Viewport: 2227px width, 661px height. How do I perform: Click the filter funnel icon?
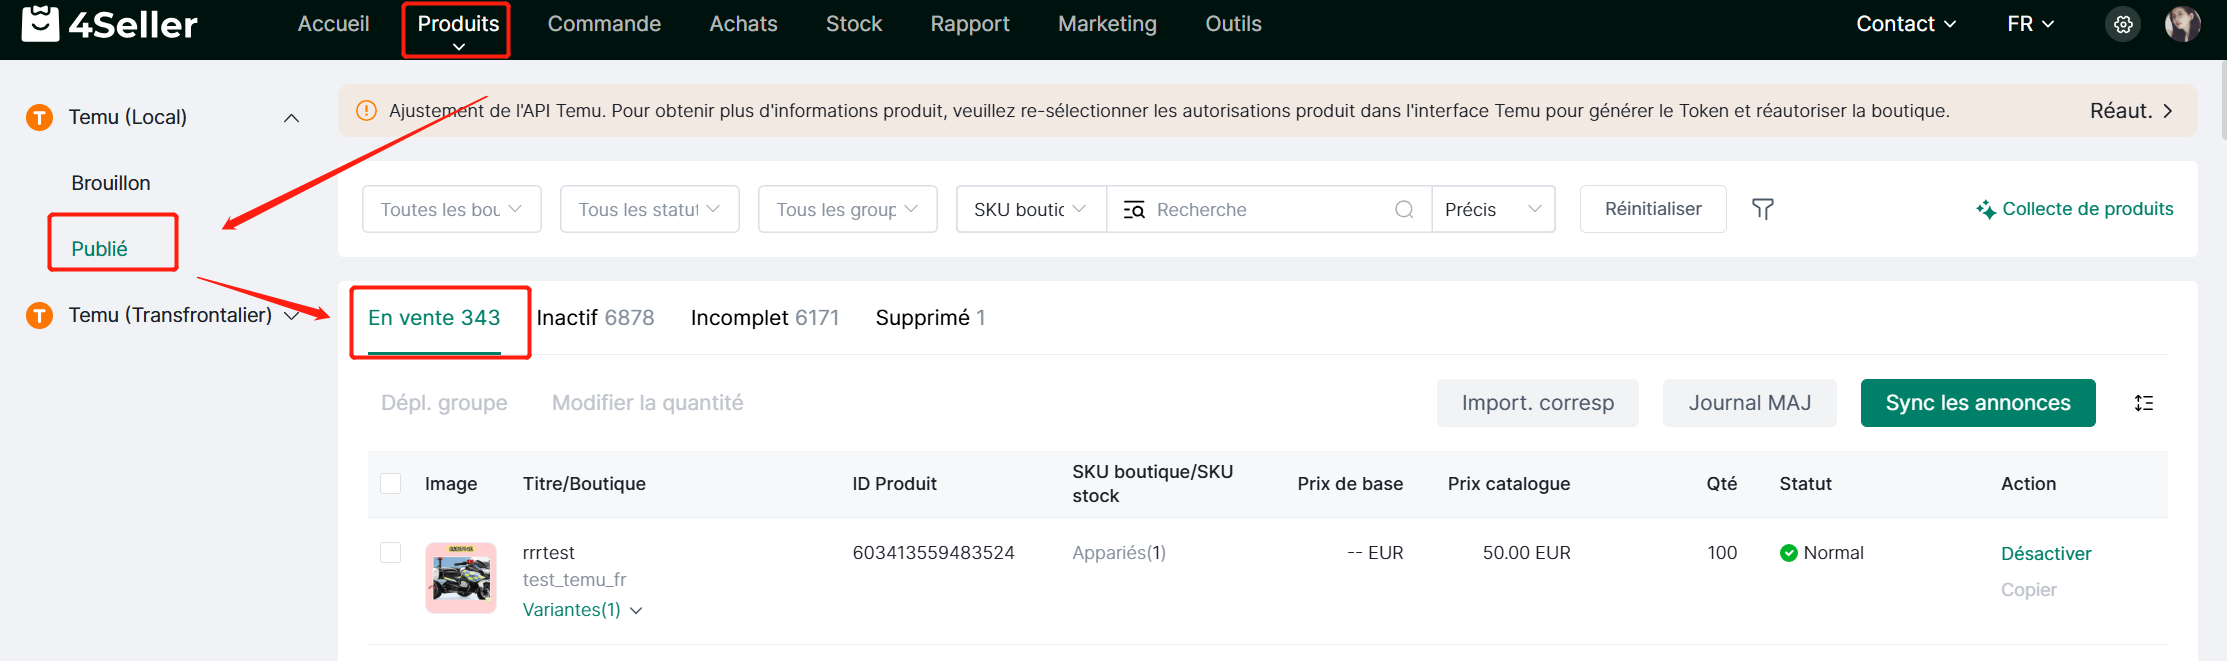(1763, 209)
